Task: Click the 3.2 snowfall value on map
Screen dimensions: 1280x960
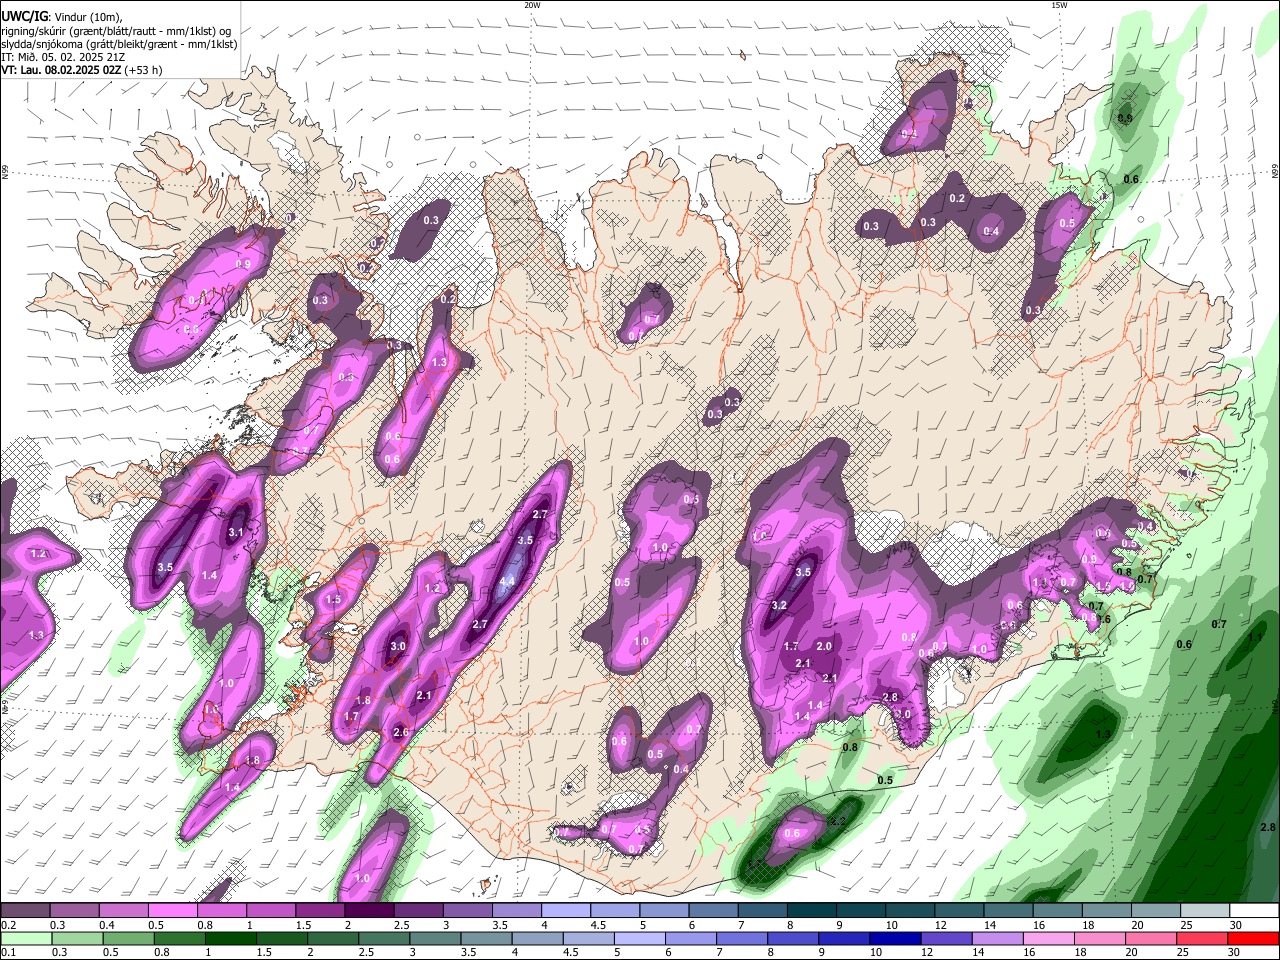Action: (x=779, y=605)
